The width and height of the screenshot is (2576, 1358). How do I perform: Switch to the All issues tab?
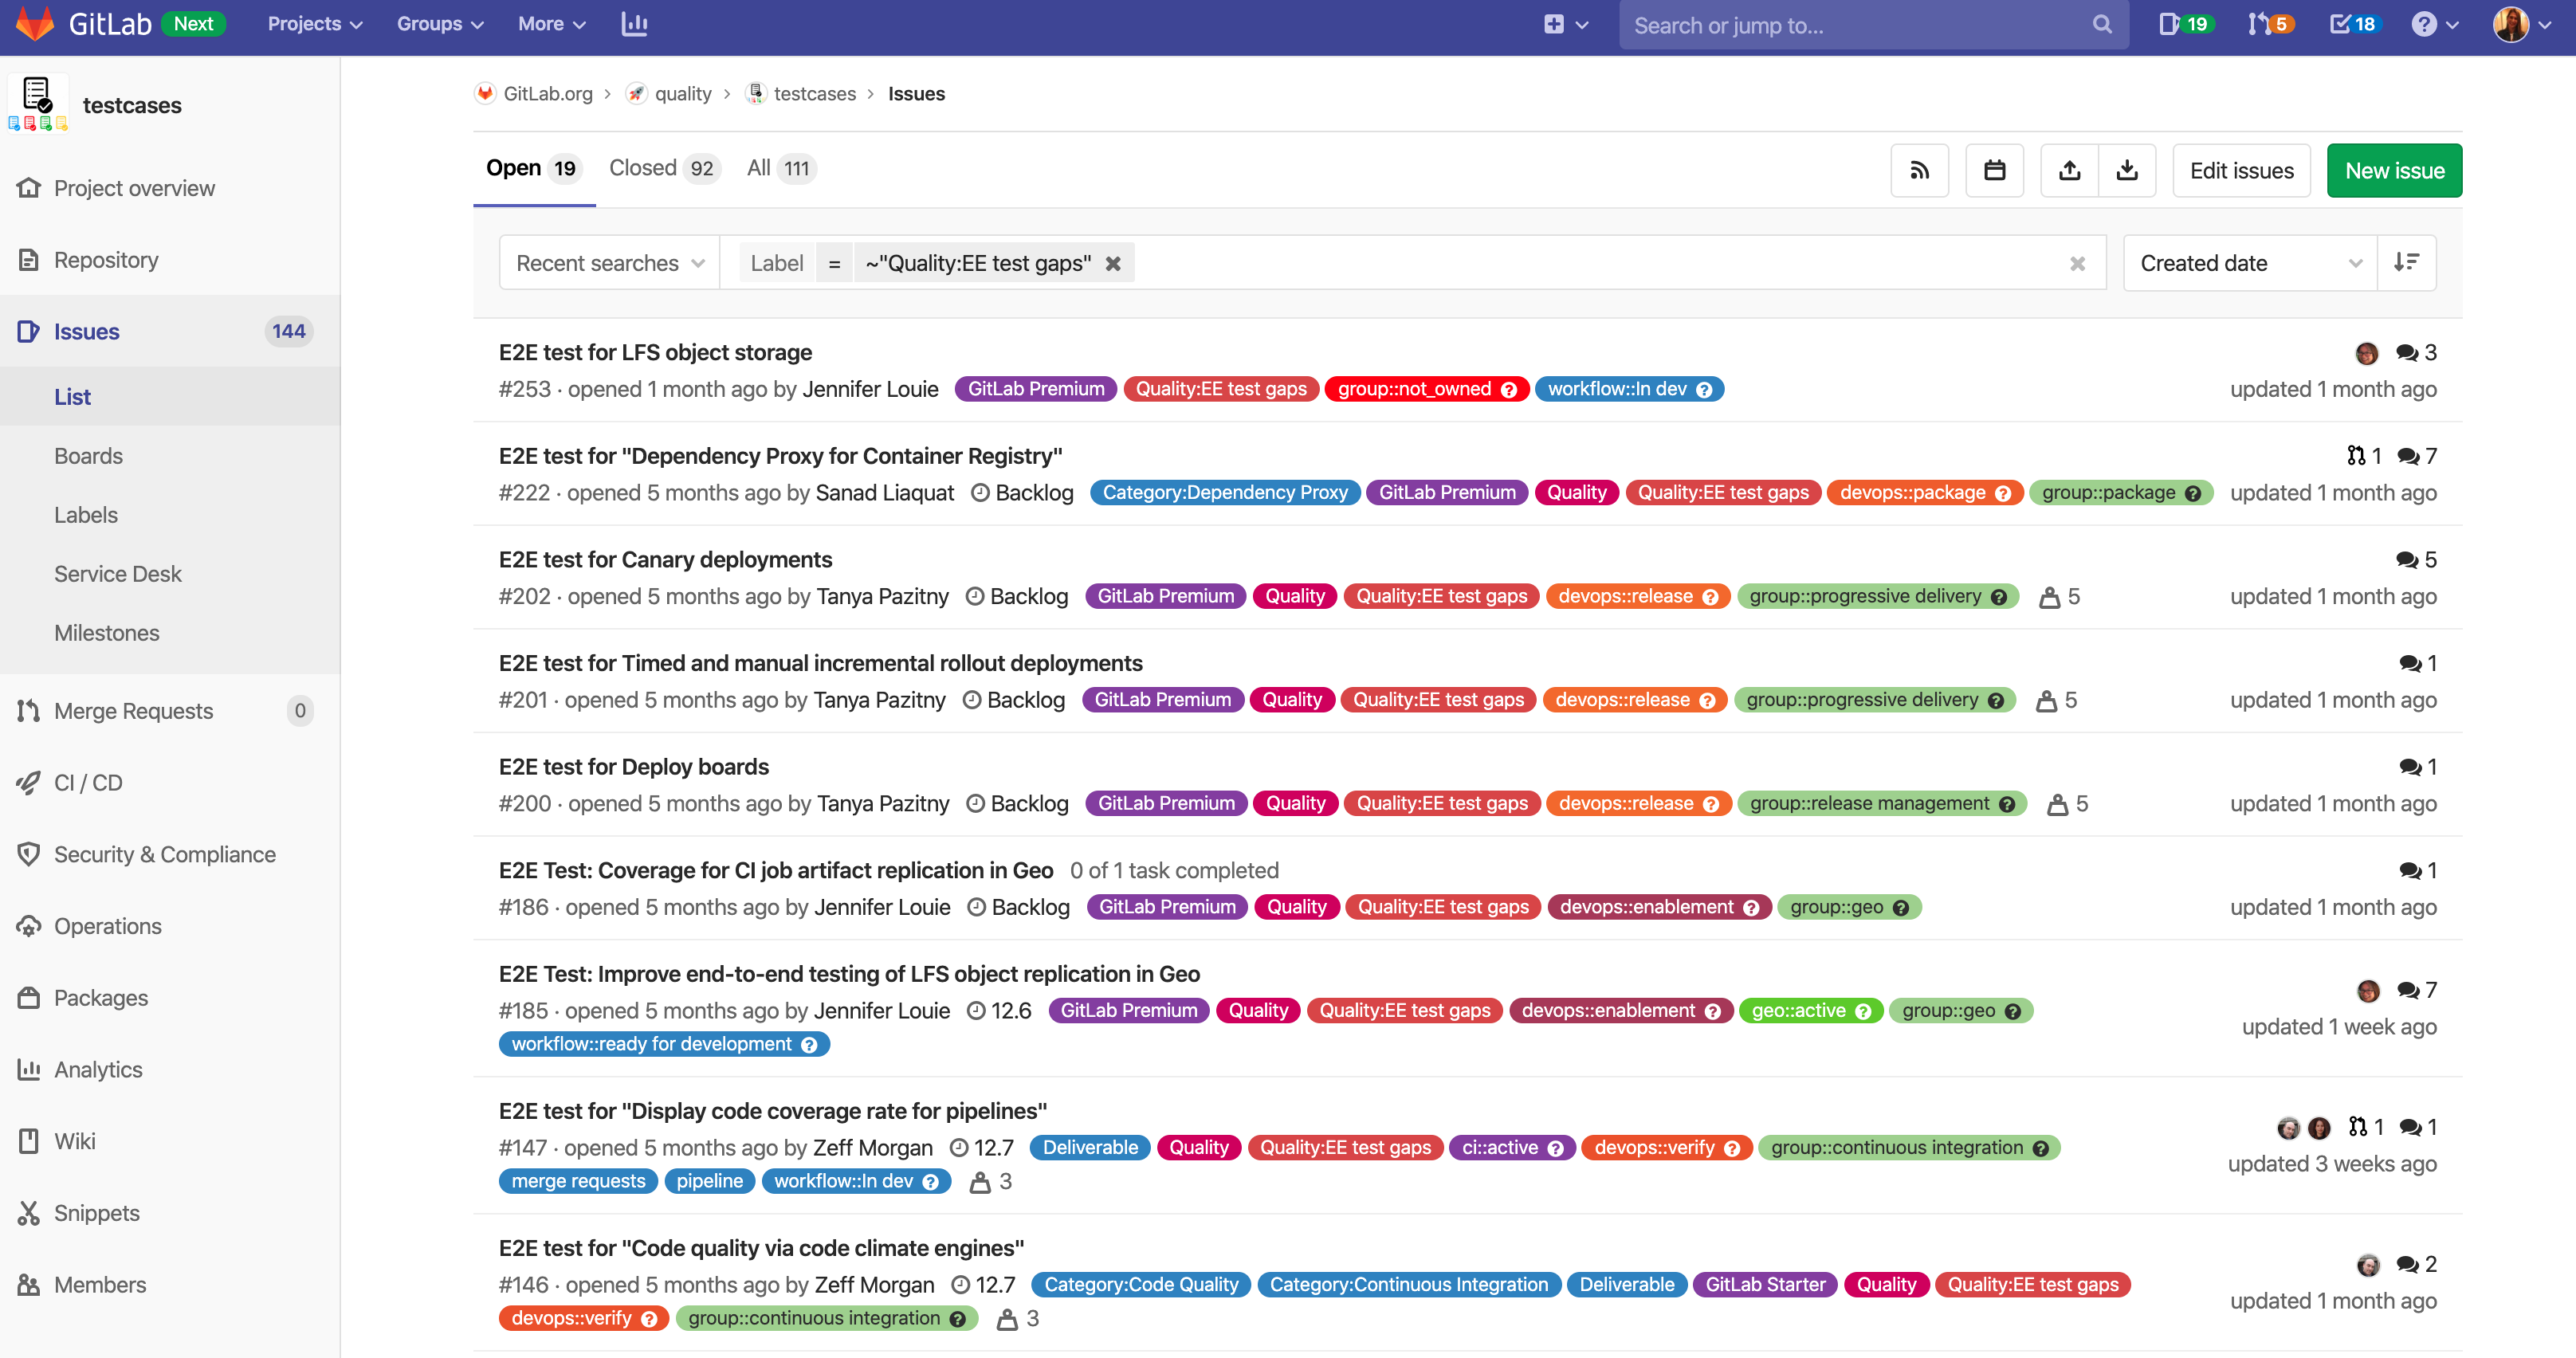[x=781, y=169]
